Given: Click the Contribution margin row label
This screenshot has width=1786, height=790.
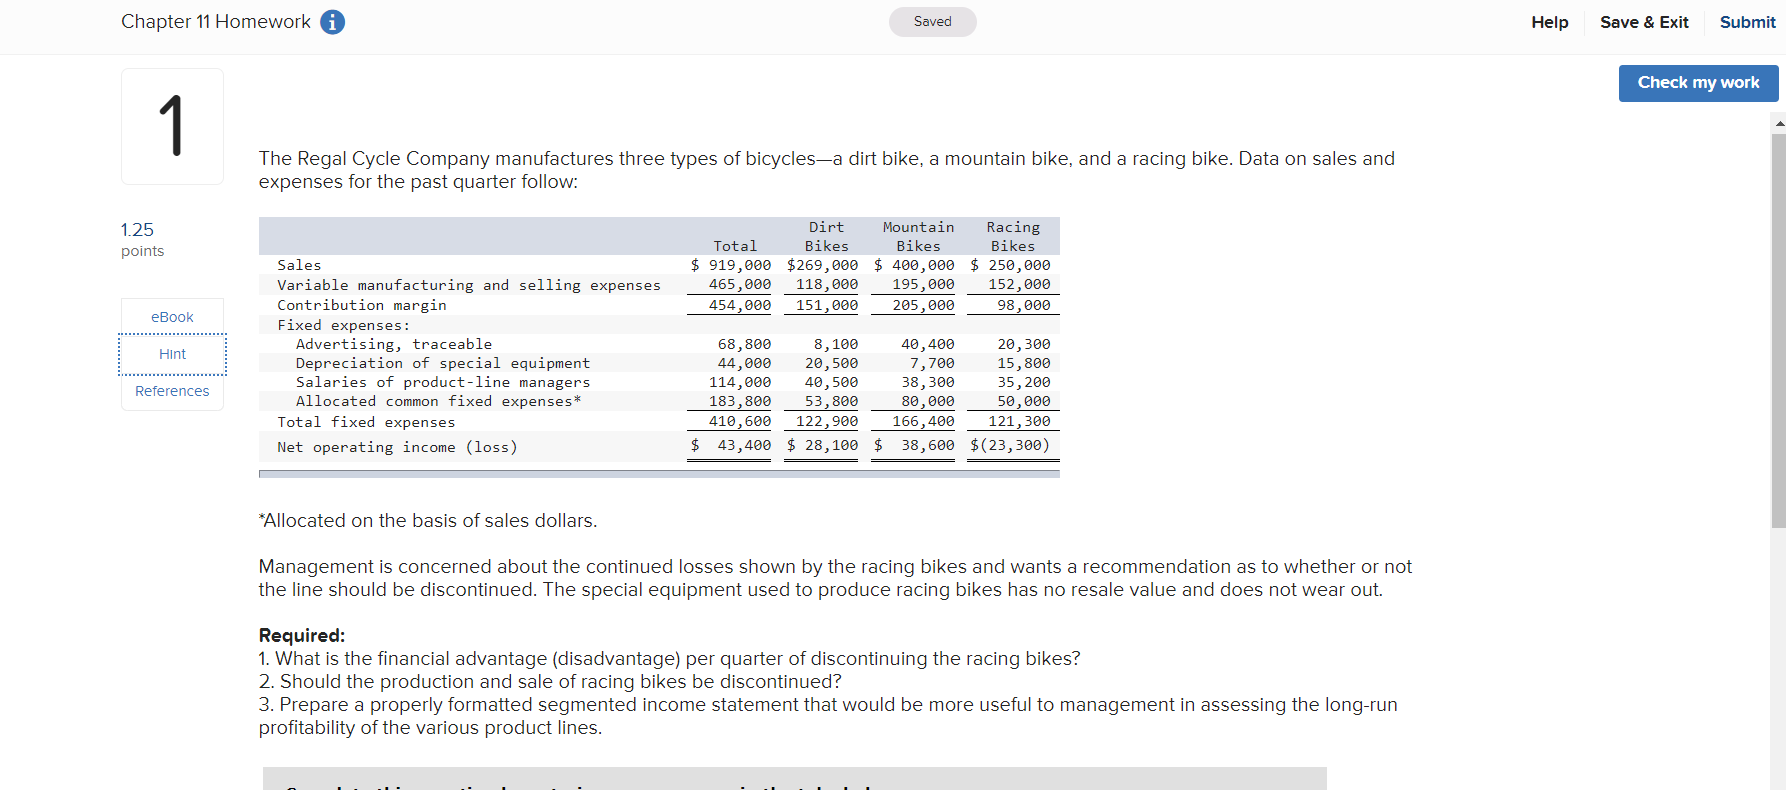Looking at the screenshot, I should (362, 305).
